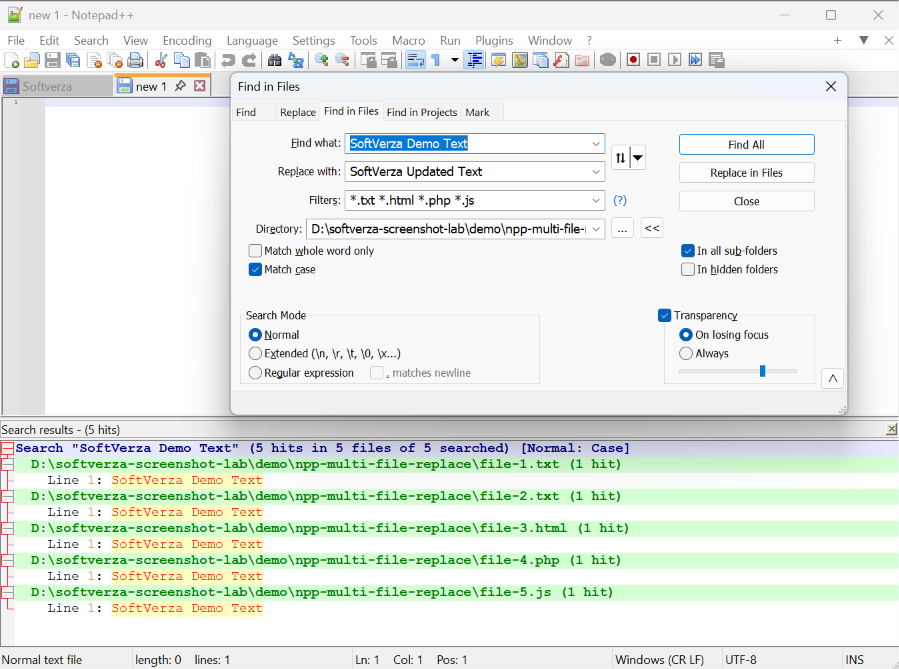Toggle the Word Wrap toolbar icon
The image size is (899, 669).
point(415,60)
